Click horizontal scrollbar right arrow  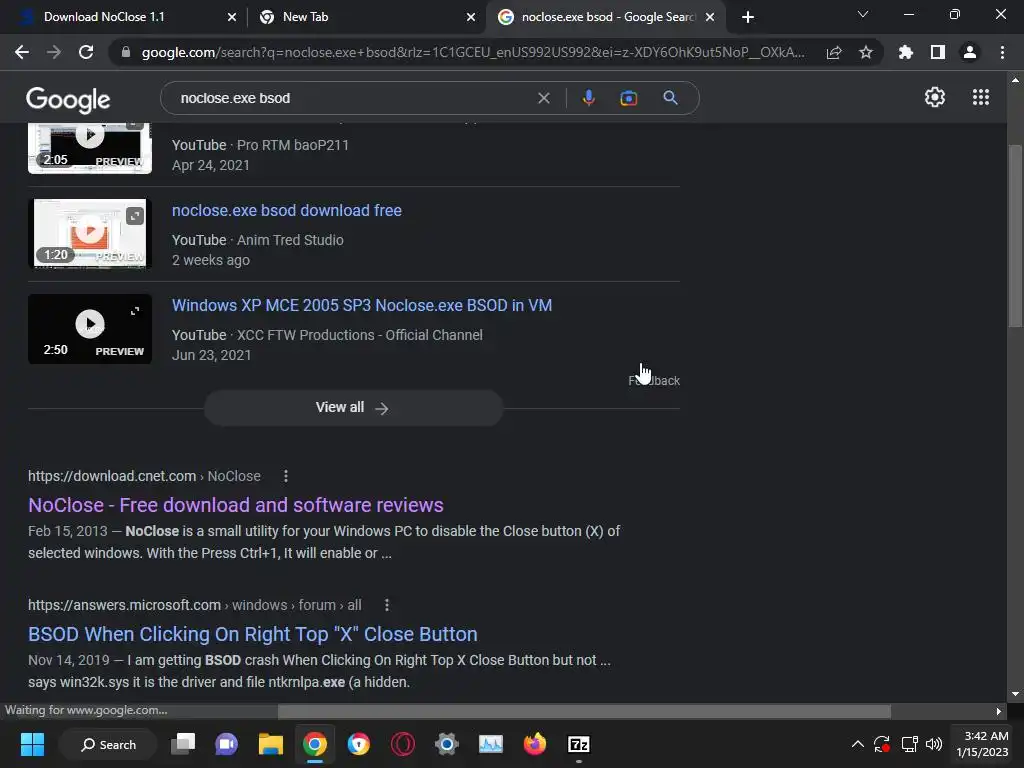(999, 711)
